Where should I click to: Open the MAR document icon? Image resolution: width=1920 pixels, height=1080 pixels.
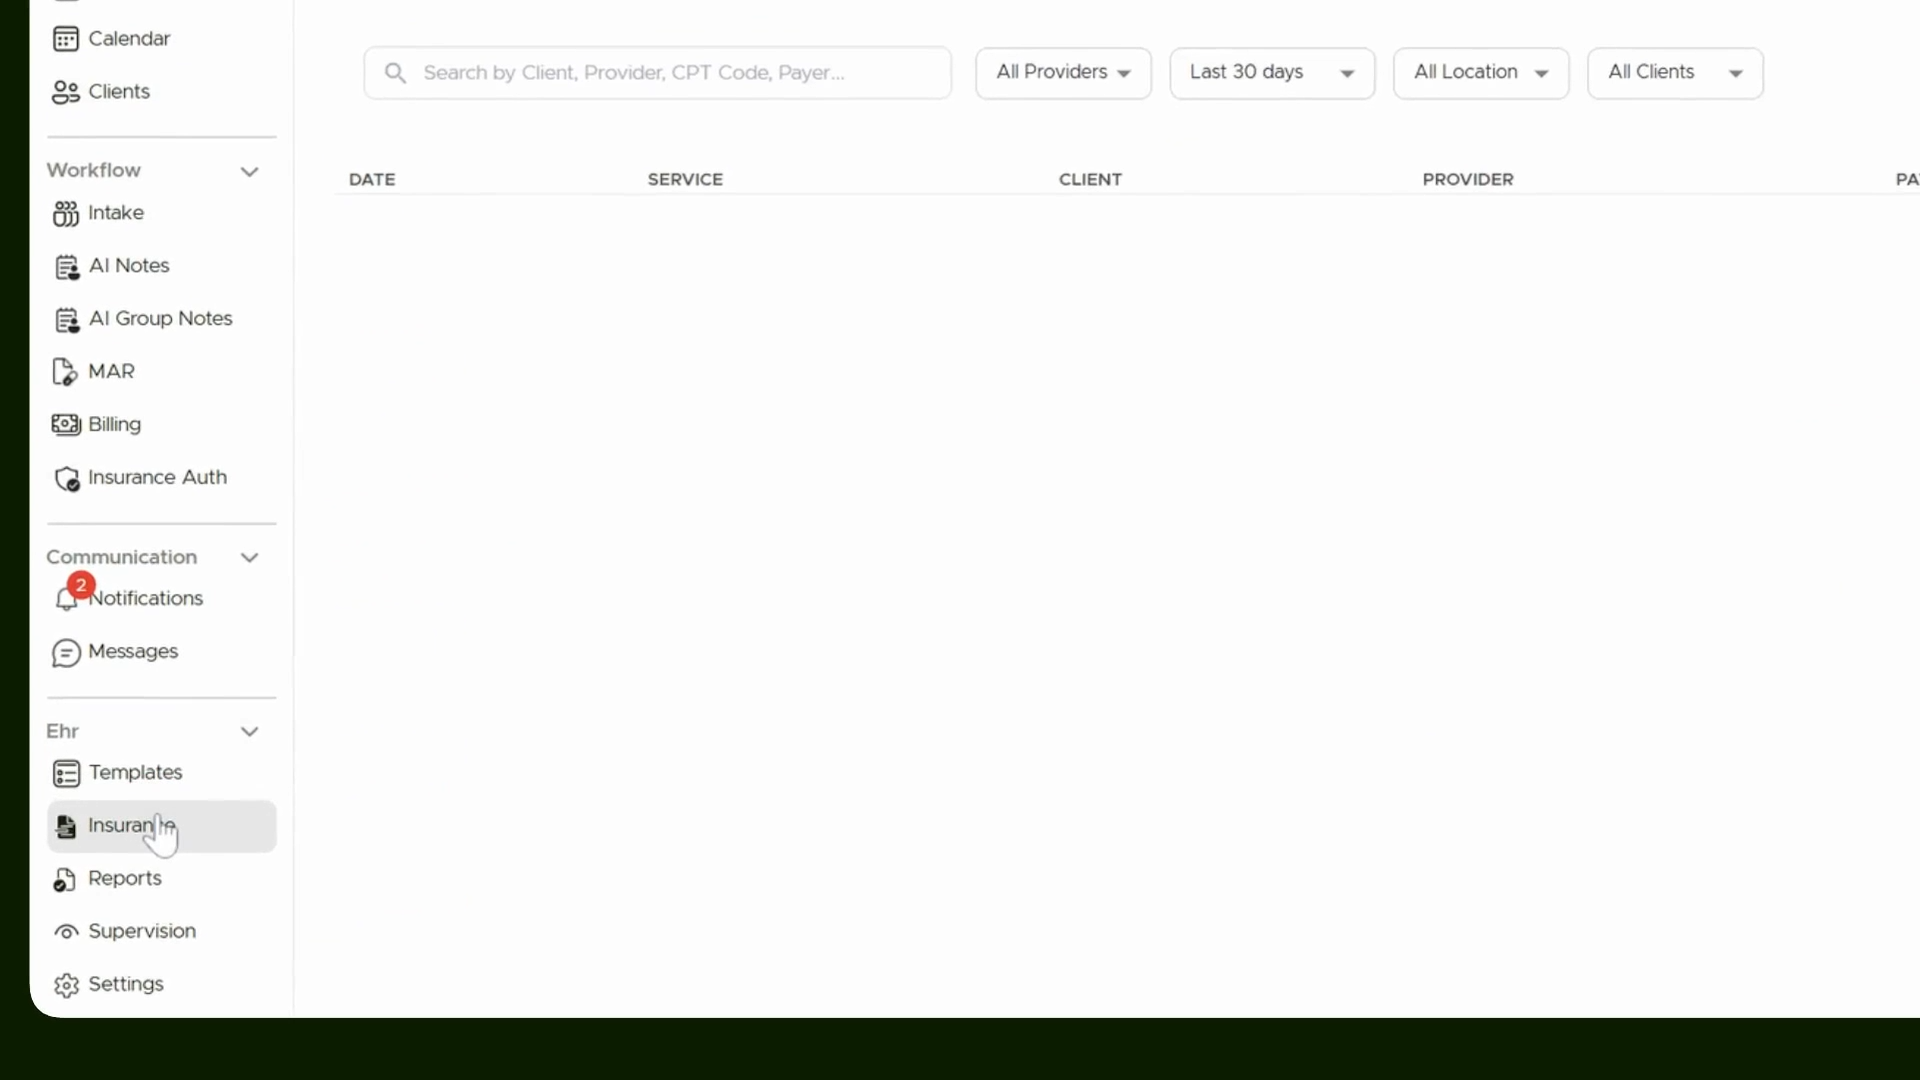[x=64, y=372]
